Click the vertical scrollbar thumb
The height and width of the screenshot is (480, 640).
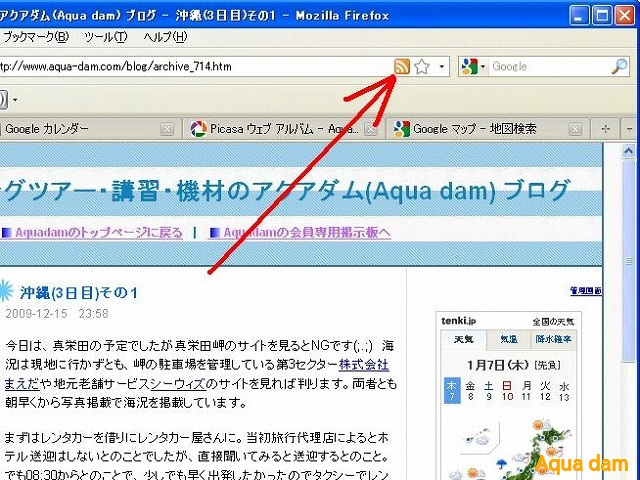[629, 261]
